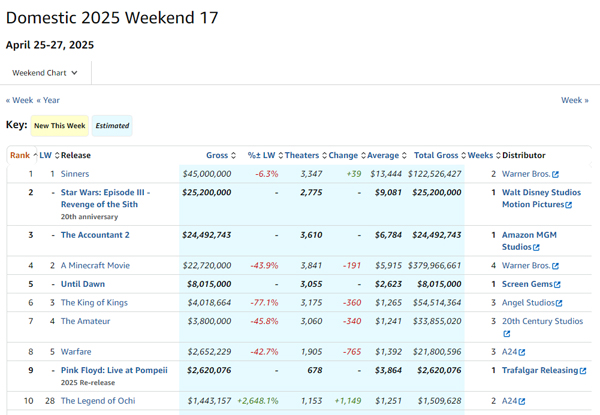Screen dimensions: 600x415
Task: Open the Sinners release page
Action: [75, 174]
